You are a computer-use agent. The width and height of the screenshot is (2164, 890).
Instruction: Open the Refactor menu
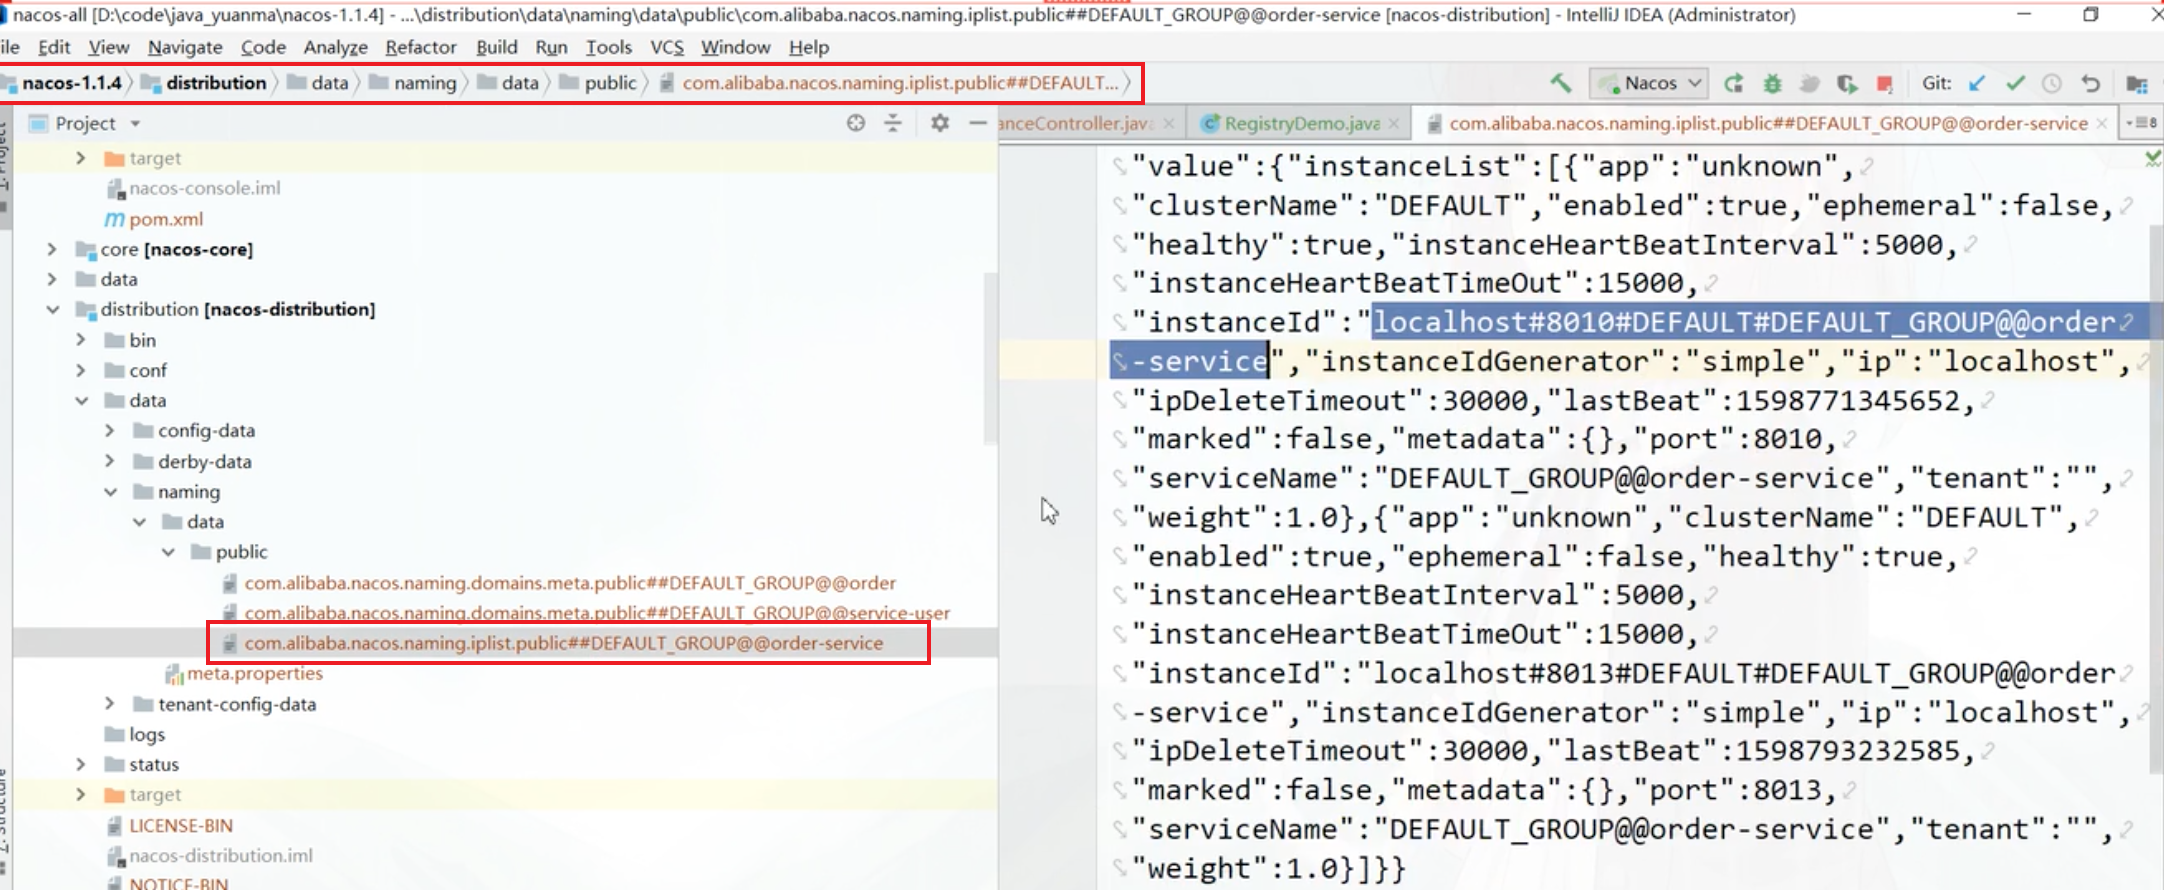(x=421, y=47)
